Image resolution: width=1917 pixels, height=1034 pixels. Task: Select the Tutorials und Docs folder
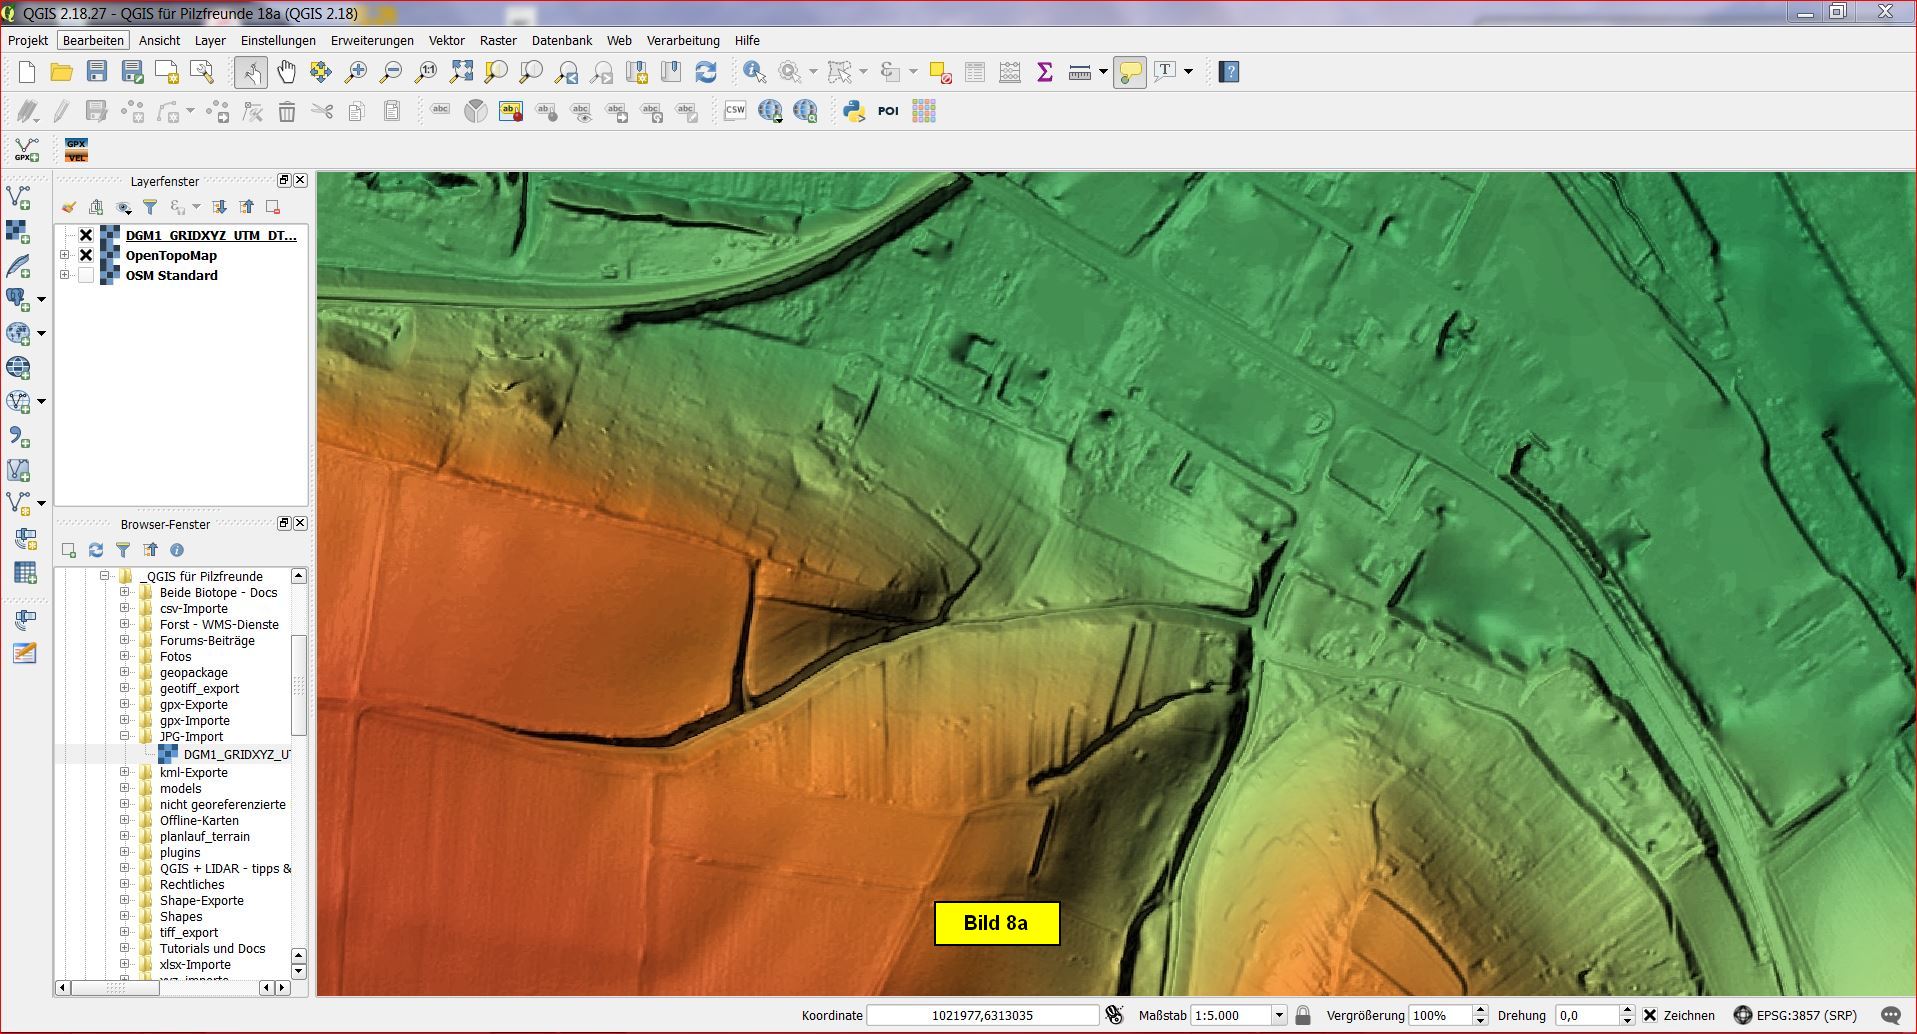click(x=212, y=948)
